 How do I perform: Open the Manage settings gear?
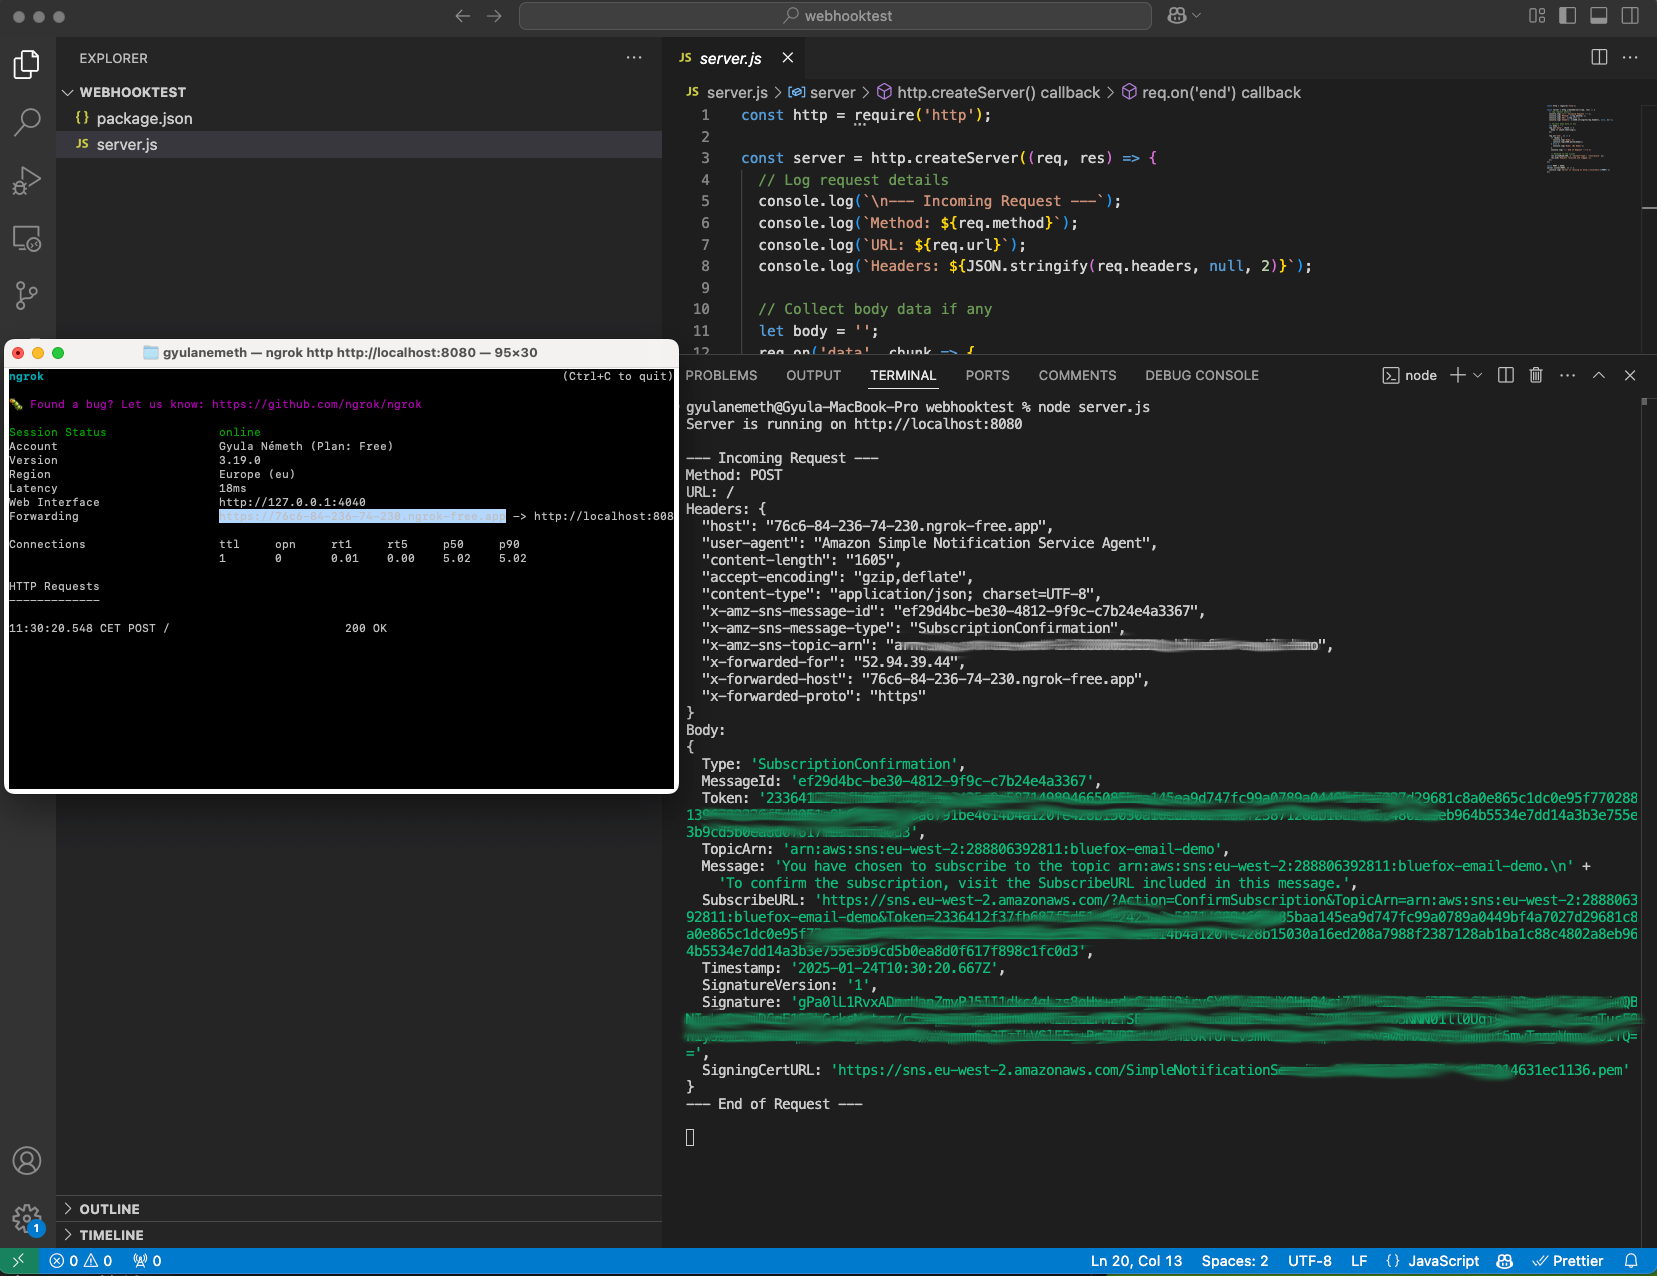pos(27,1218)
